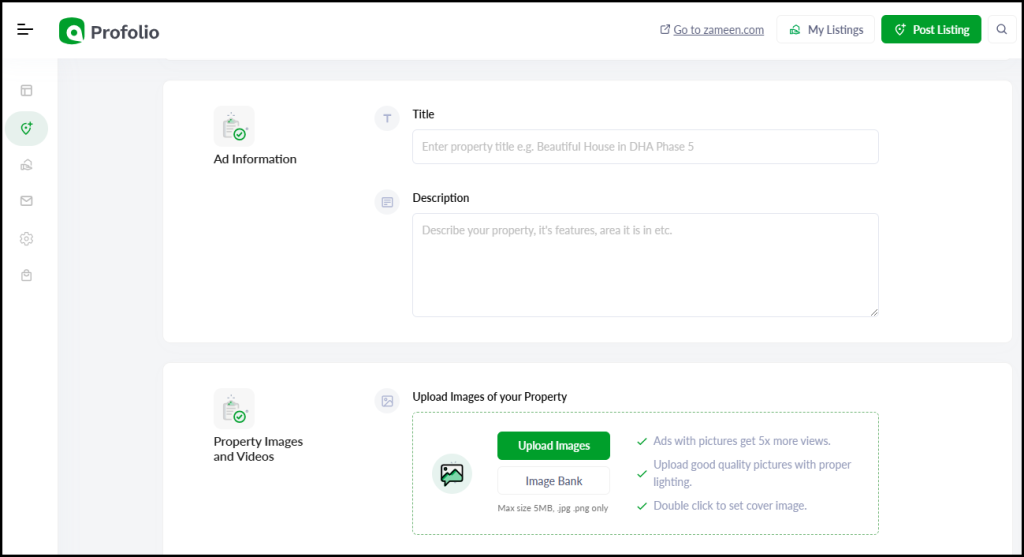Open the Image Bank
Viewport: 1024px width, 557px height.
[x=554, y=481]
